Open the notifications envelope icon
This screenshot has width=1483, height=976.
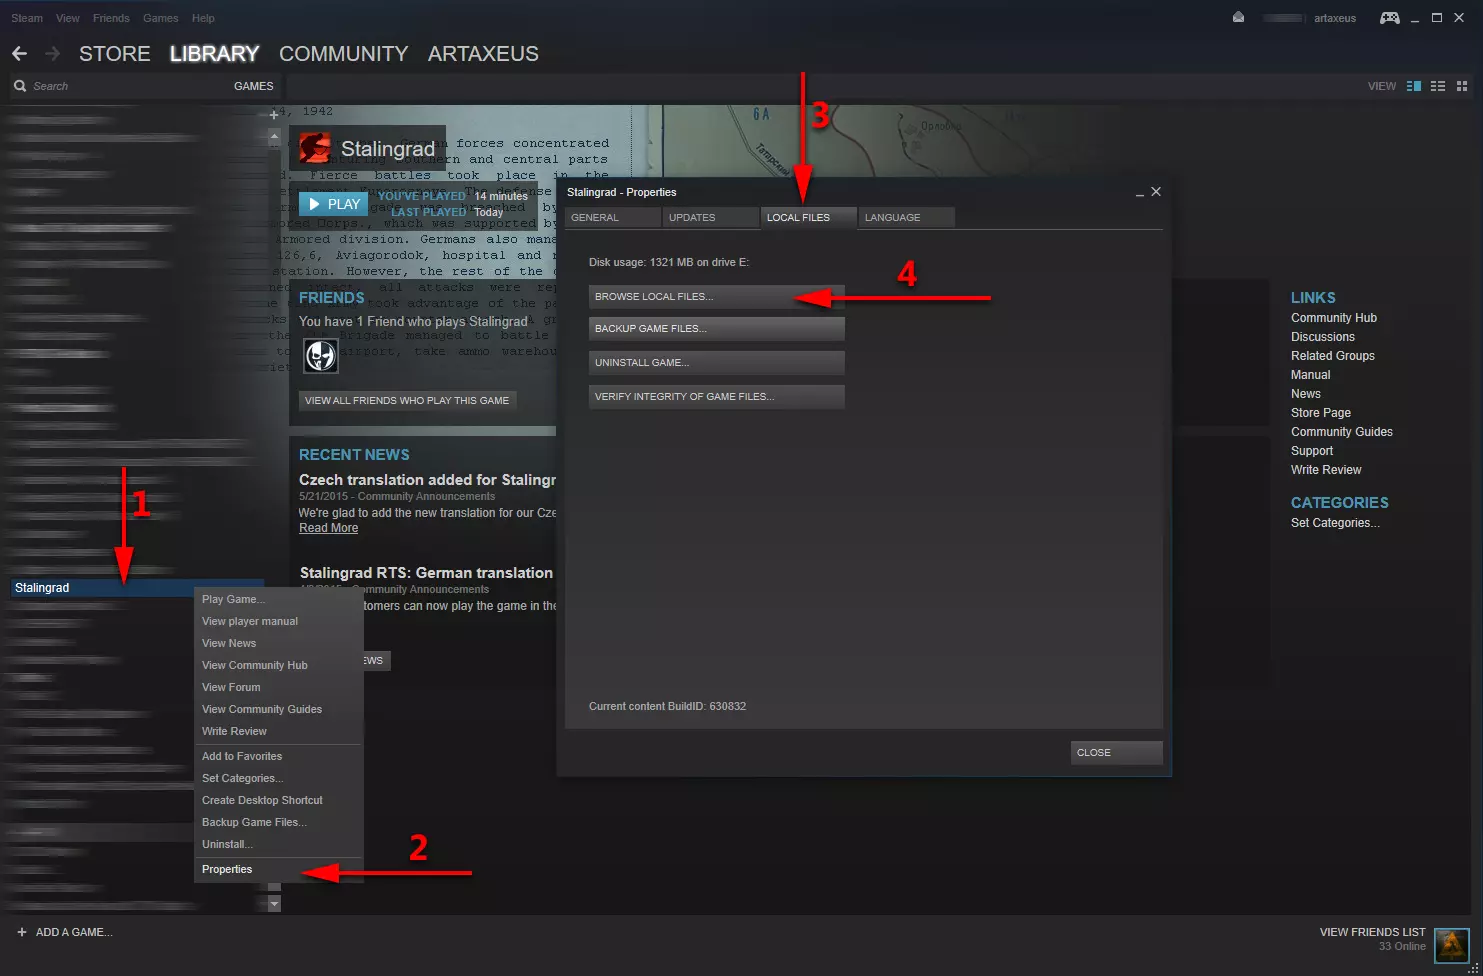pyautogui.click(x=1238, y=17)
